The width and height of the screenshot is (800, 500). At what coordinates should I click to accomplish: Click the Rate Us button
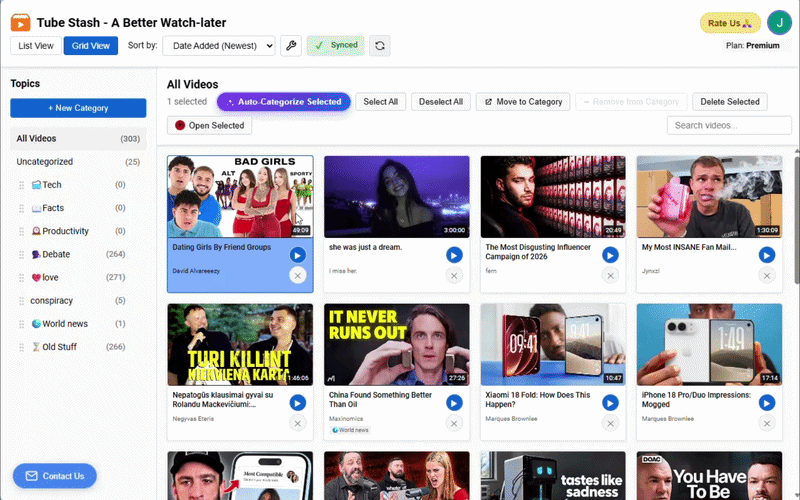730,23
